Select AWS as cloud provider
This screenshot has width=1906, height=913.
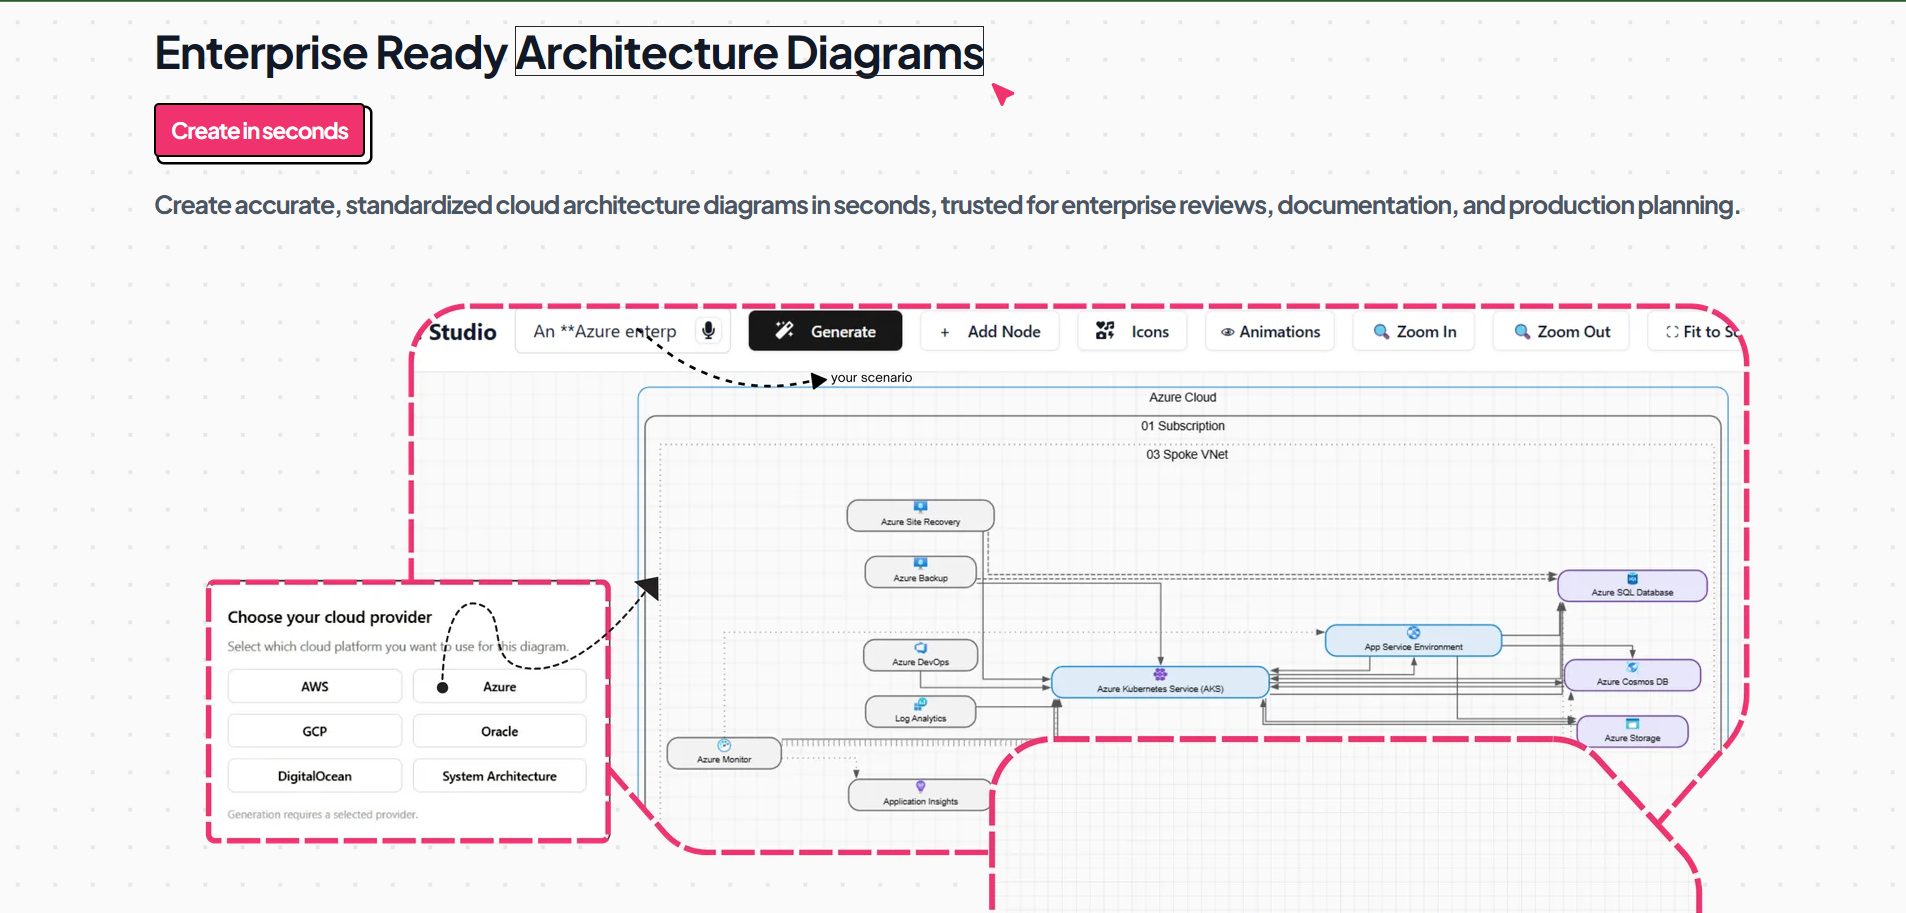314,686
